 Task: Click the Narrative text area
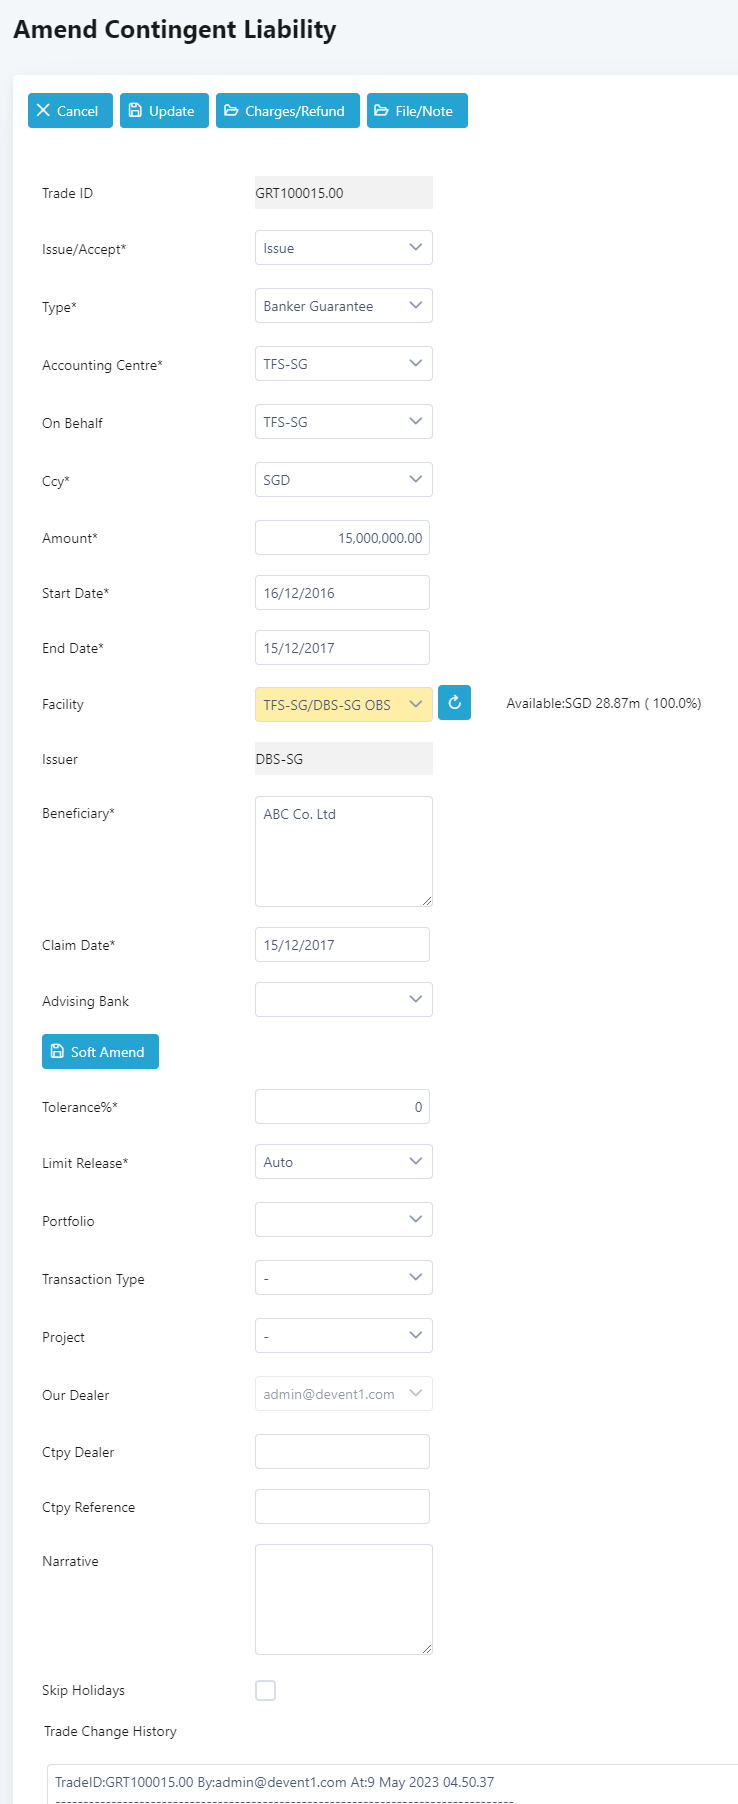click(343, 1599)
